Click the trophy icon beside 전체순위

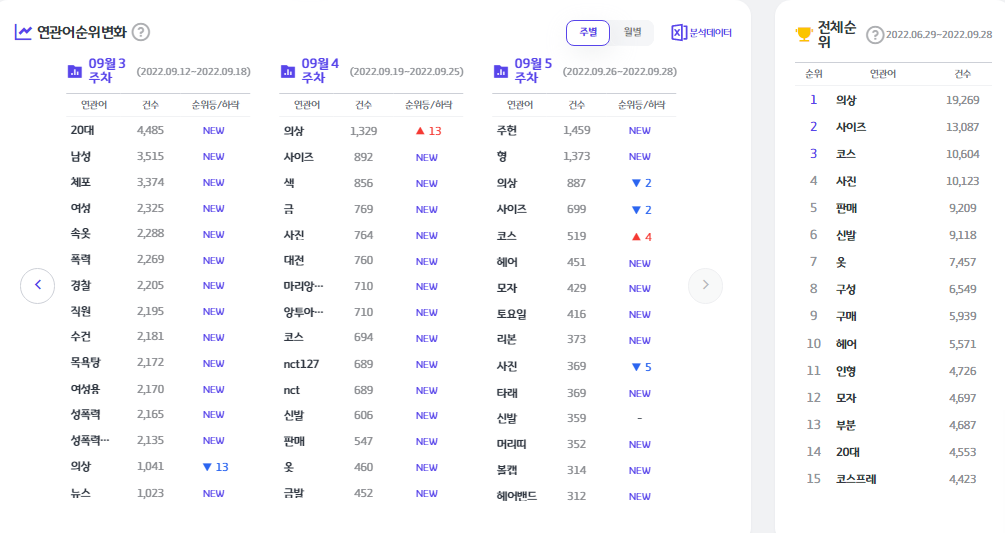(x=804, y=34)
